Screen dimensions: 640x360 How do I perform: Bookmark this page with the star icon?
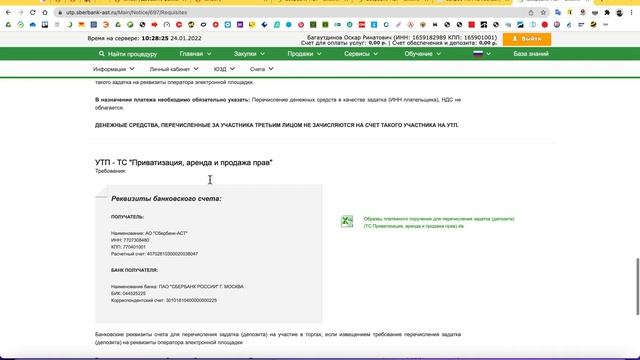(543, 13)
